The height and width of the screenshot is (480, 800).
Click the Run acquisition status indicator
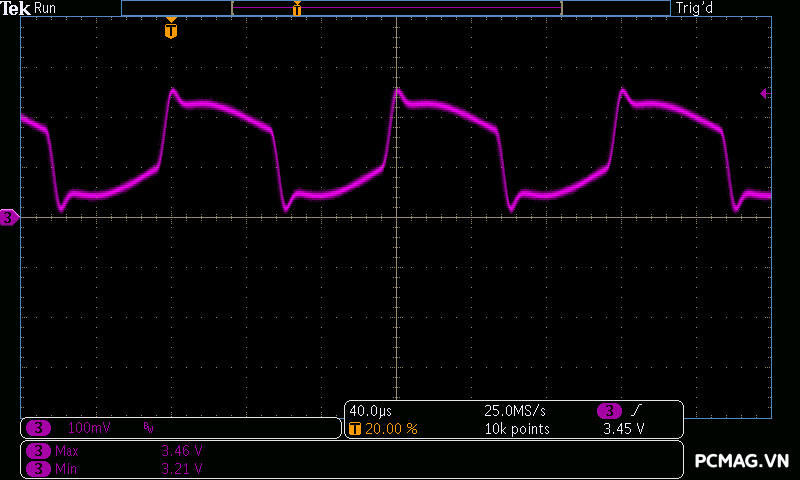tap(46, 8)
